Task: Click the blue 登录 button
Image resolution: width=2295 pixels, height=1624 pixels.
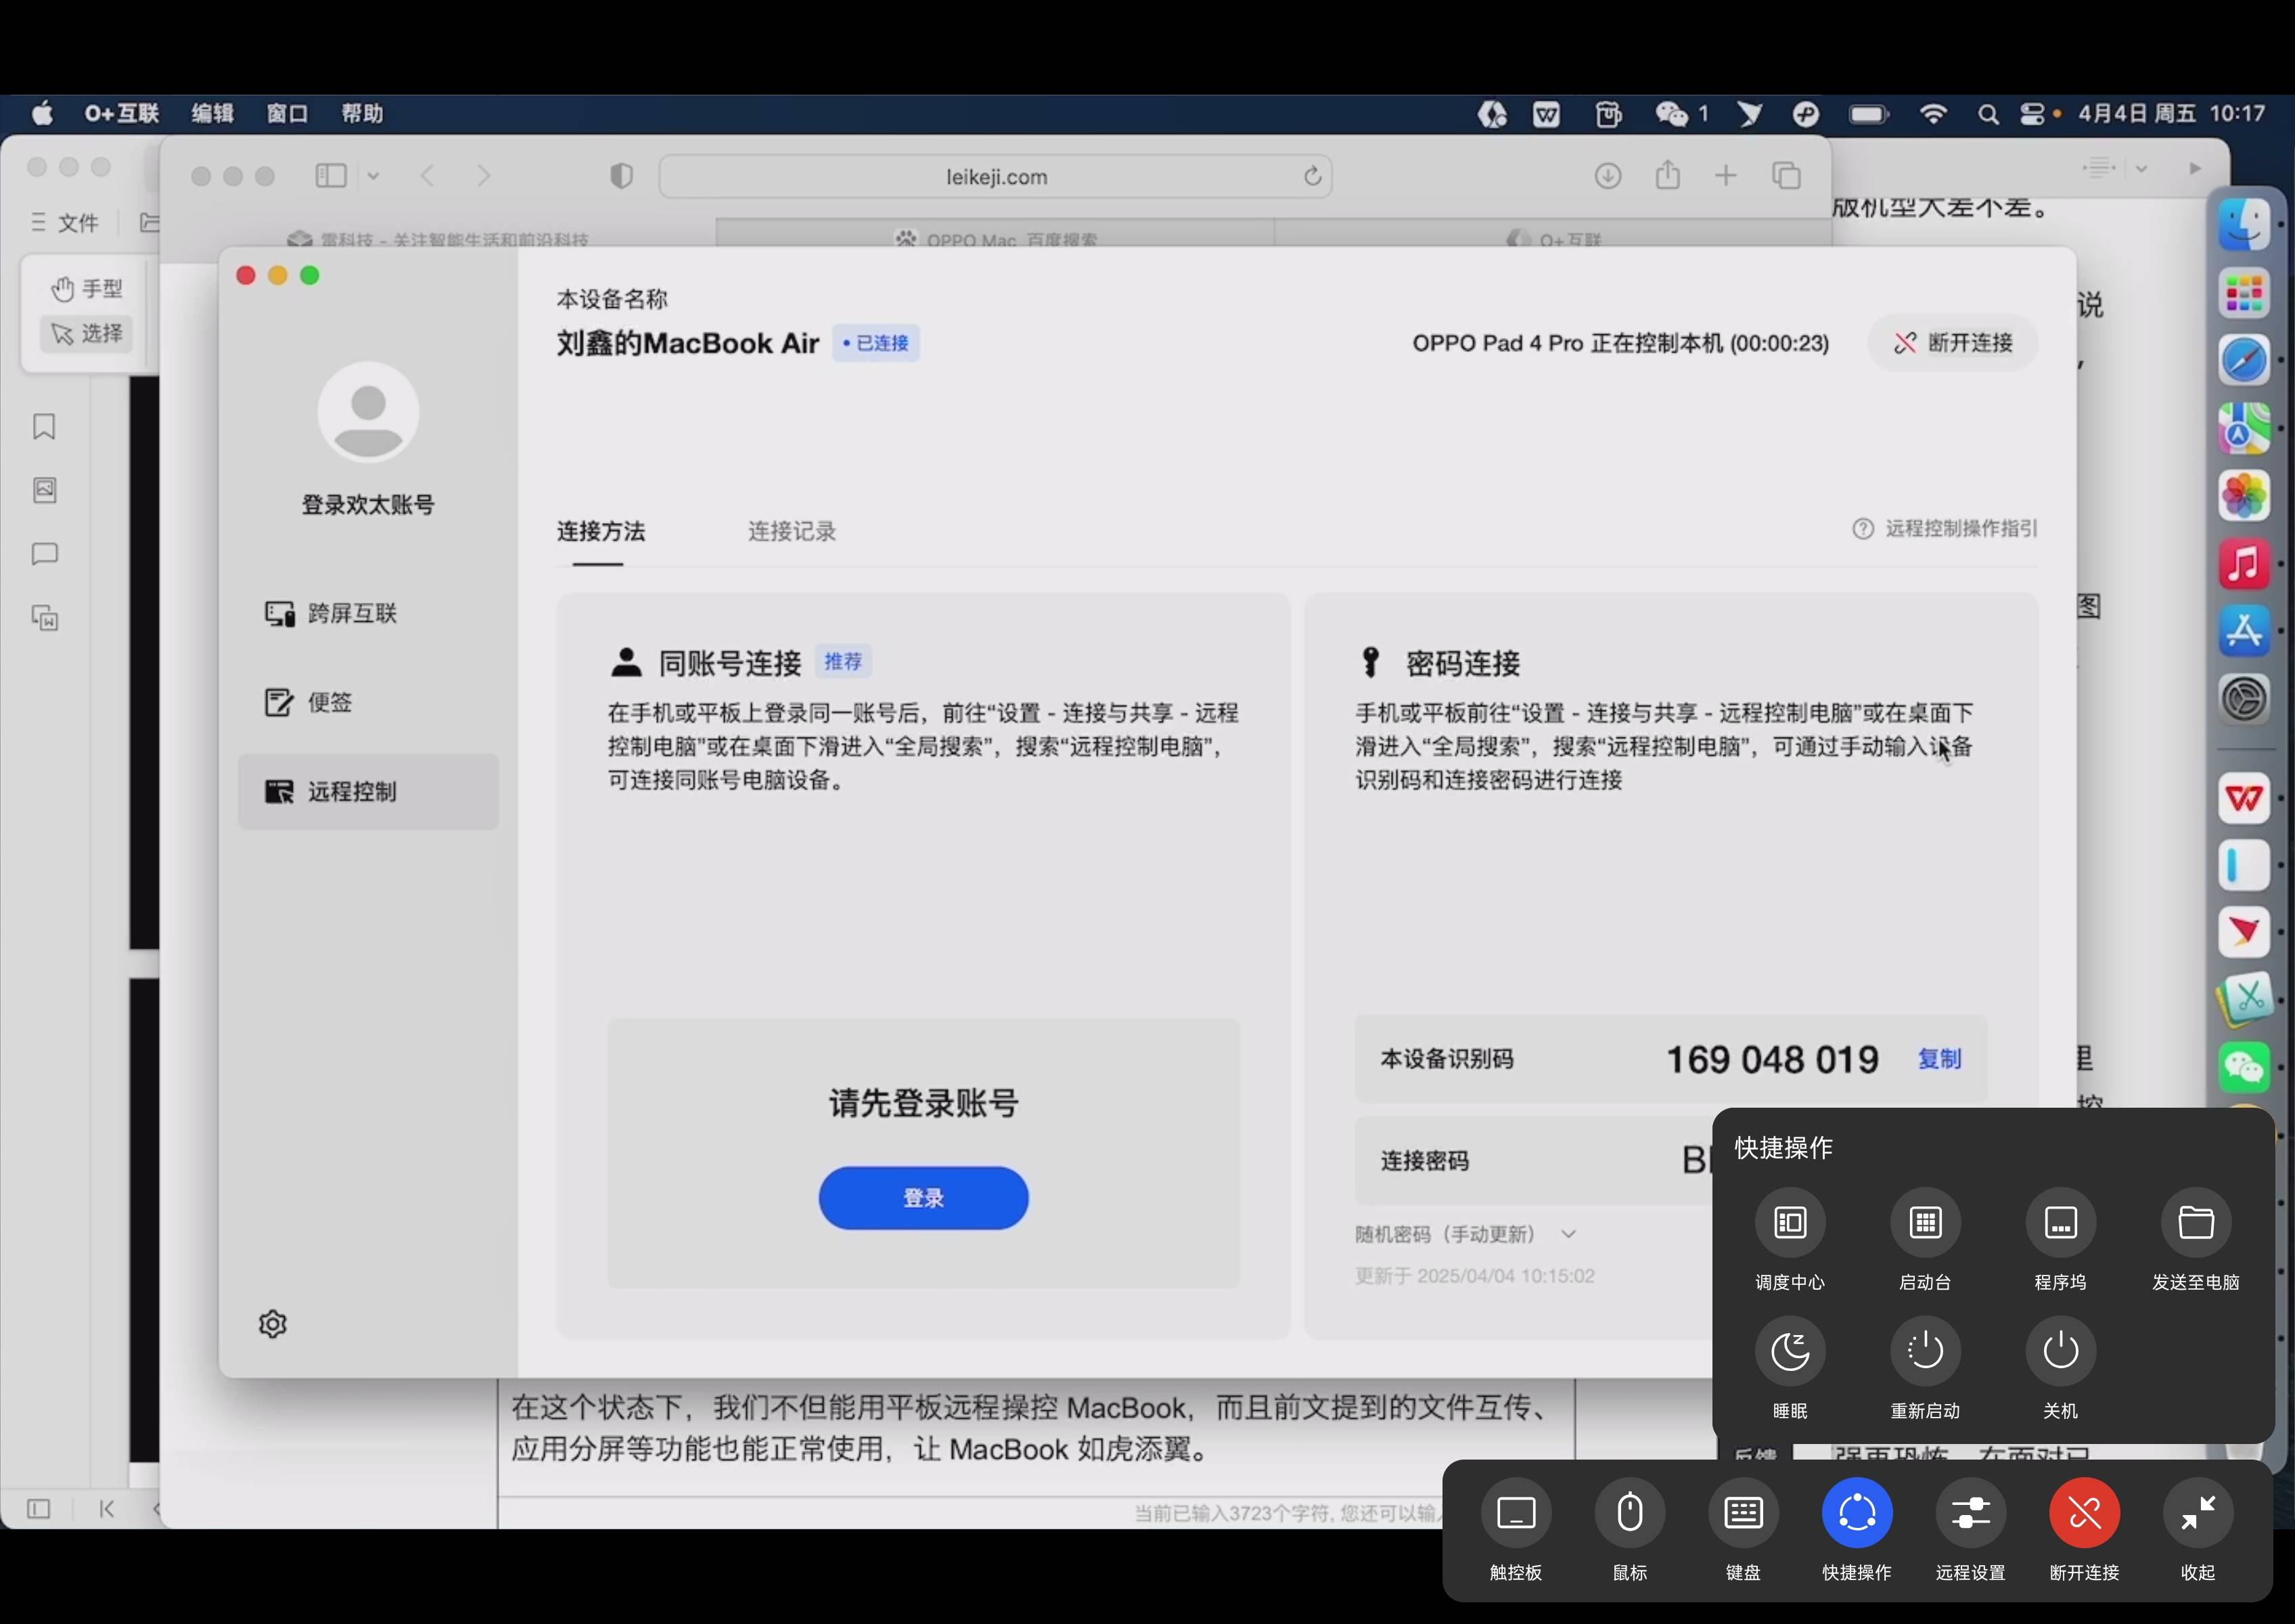Action: [x=923, y=1198]
